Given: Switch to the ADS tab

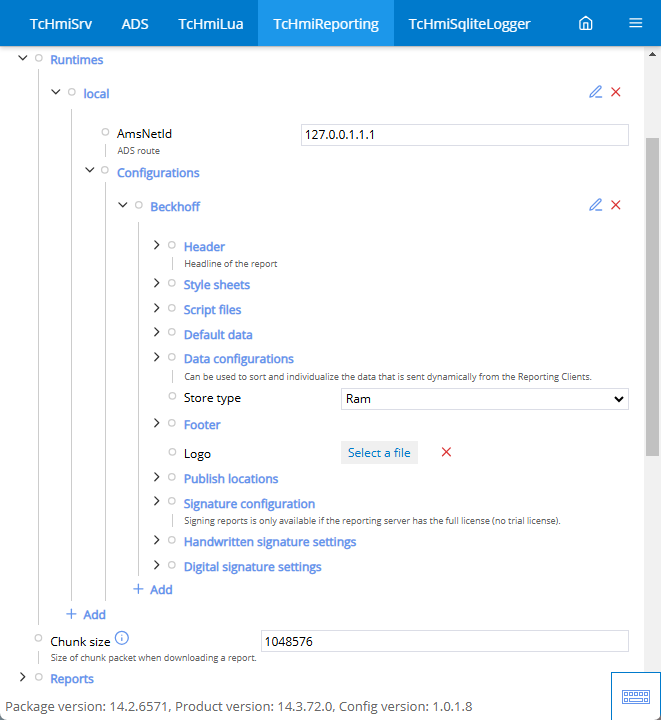Looking at the screenshot, I should point(134,23).
